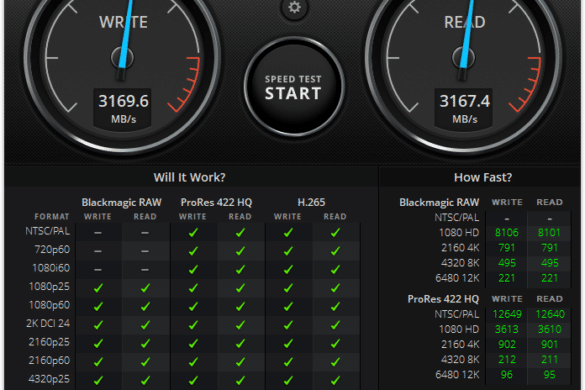This screenshot has height=390, width=585.
Task: Click ProRes 422 HQ 1080 HD write value 3613
Action: pyautogui.click(x=507, y=329)
